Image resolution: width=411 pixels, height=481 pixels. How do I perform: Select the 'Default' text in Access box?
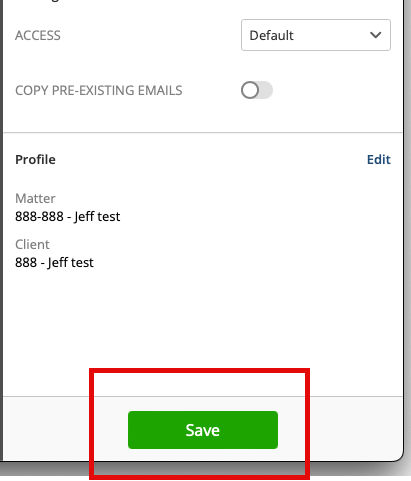pyautogui.click(x=271, y=35)
